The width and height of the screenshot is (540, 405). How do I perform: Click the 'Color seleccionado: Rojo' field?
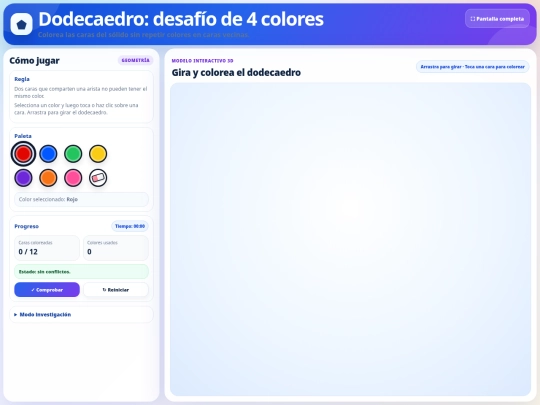81,199
